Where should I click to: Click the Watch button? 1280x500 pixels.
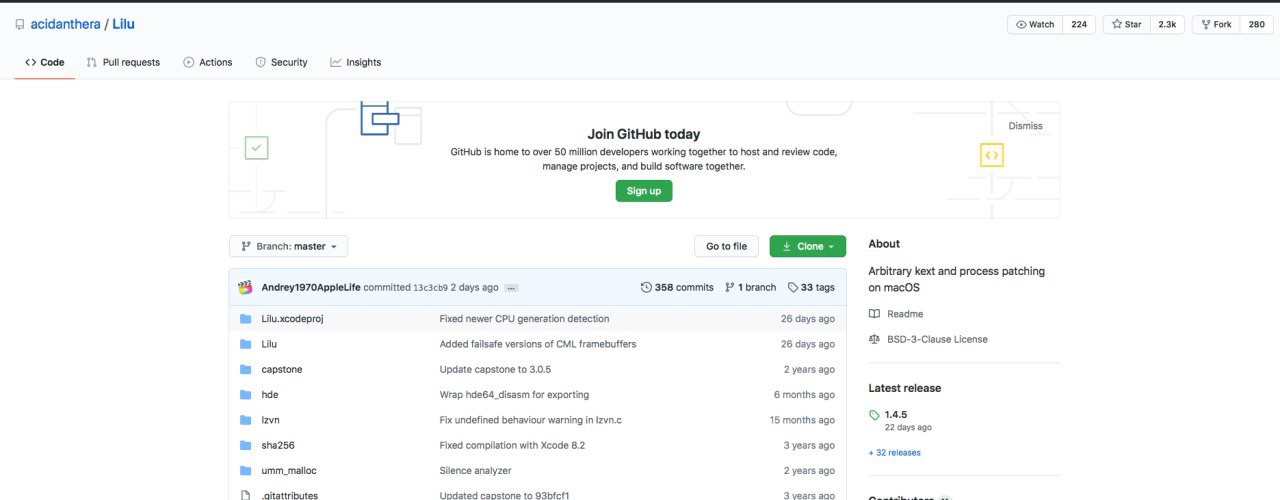[x=1035, y=24]
